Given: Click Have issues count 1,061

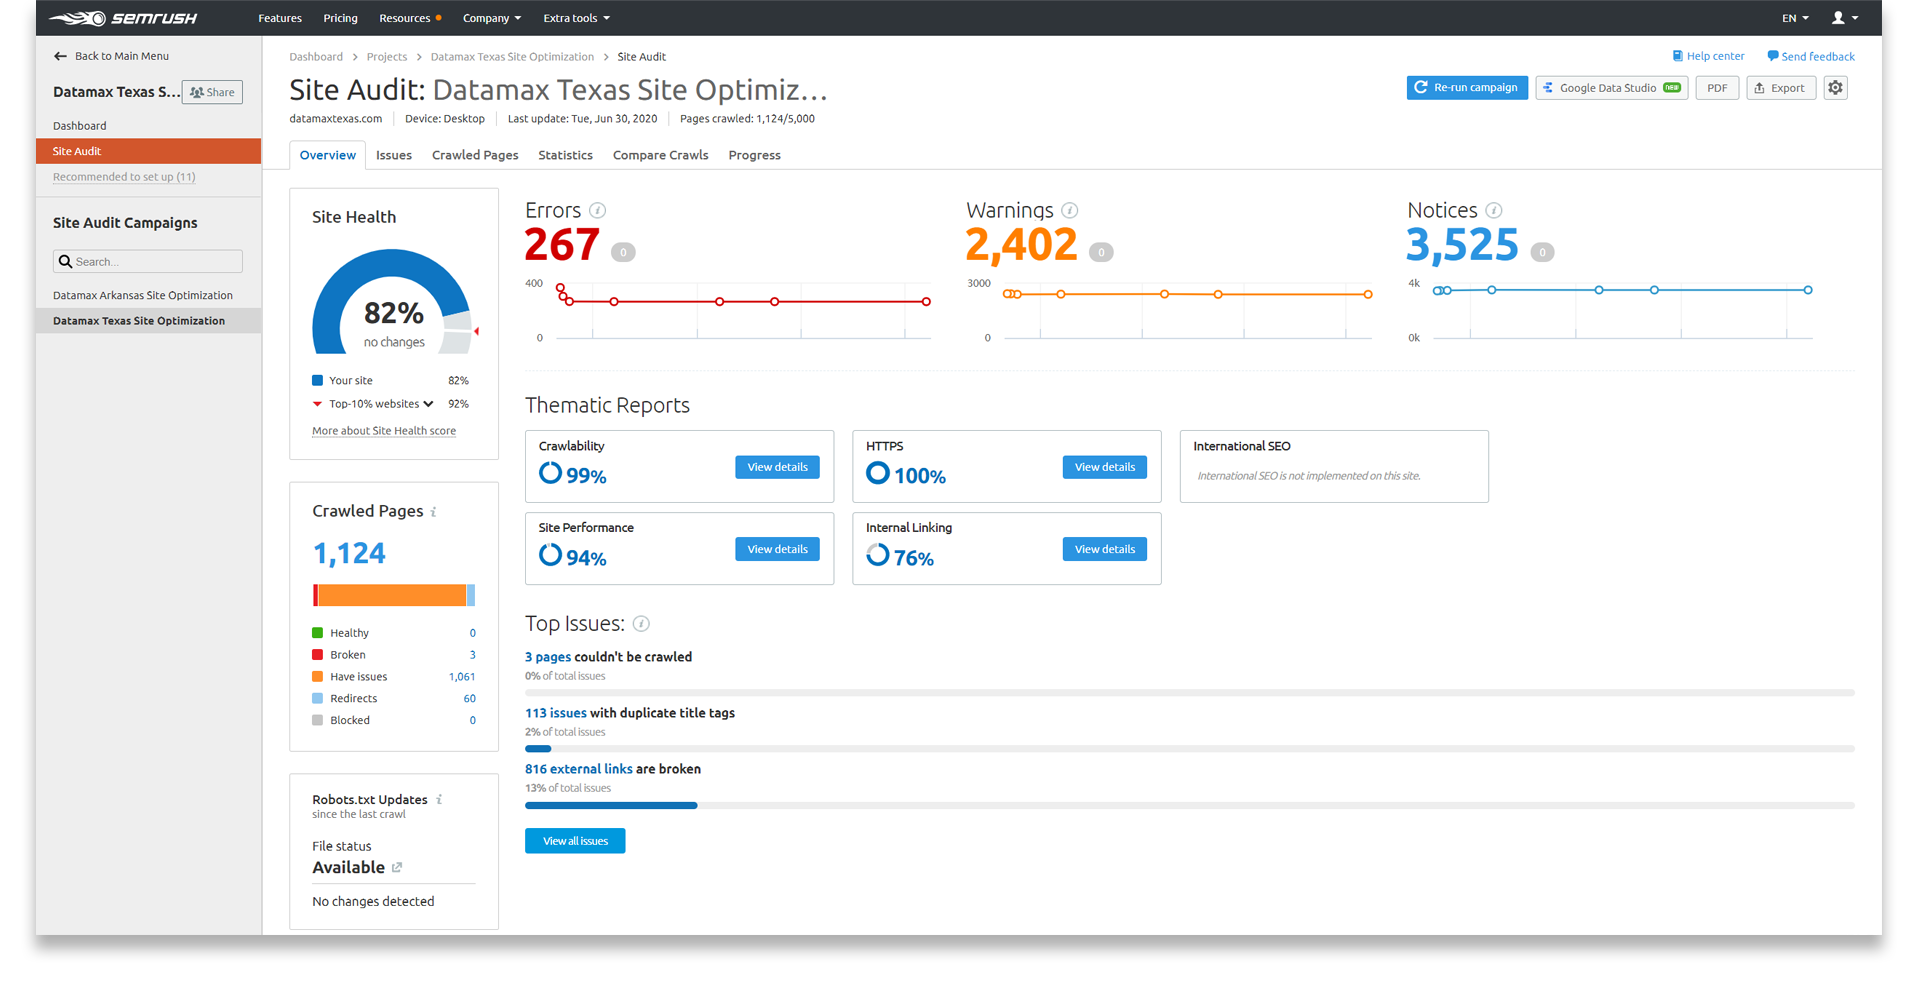Looking at the screenshot, I should pyautogui.click(x=462, y=677).
